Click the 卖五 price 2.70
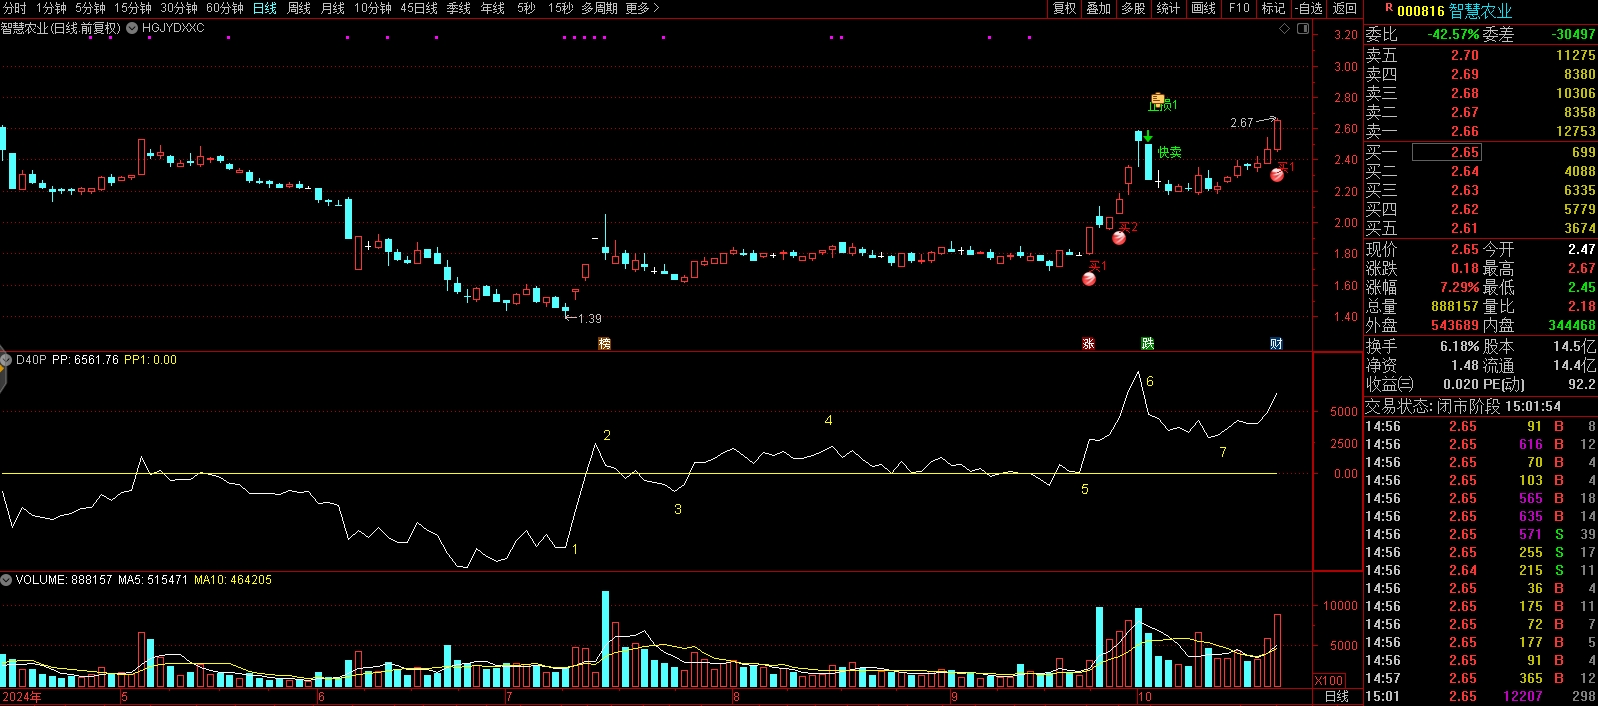Image resolution: width=1598 pixels, height=706 pixels. 1465,55
